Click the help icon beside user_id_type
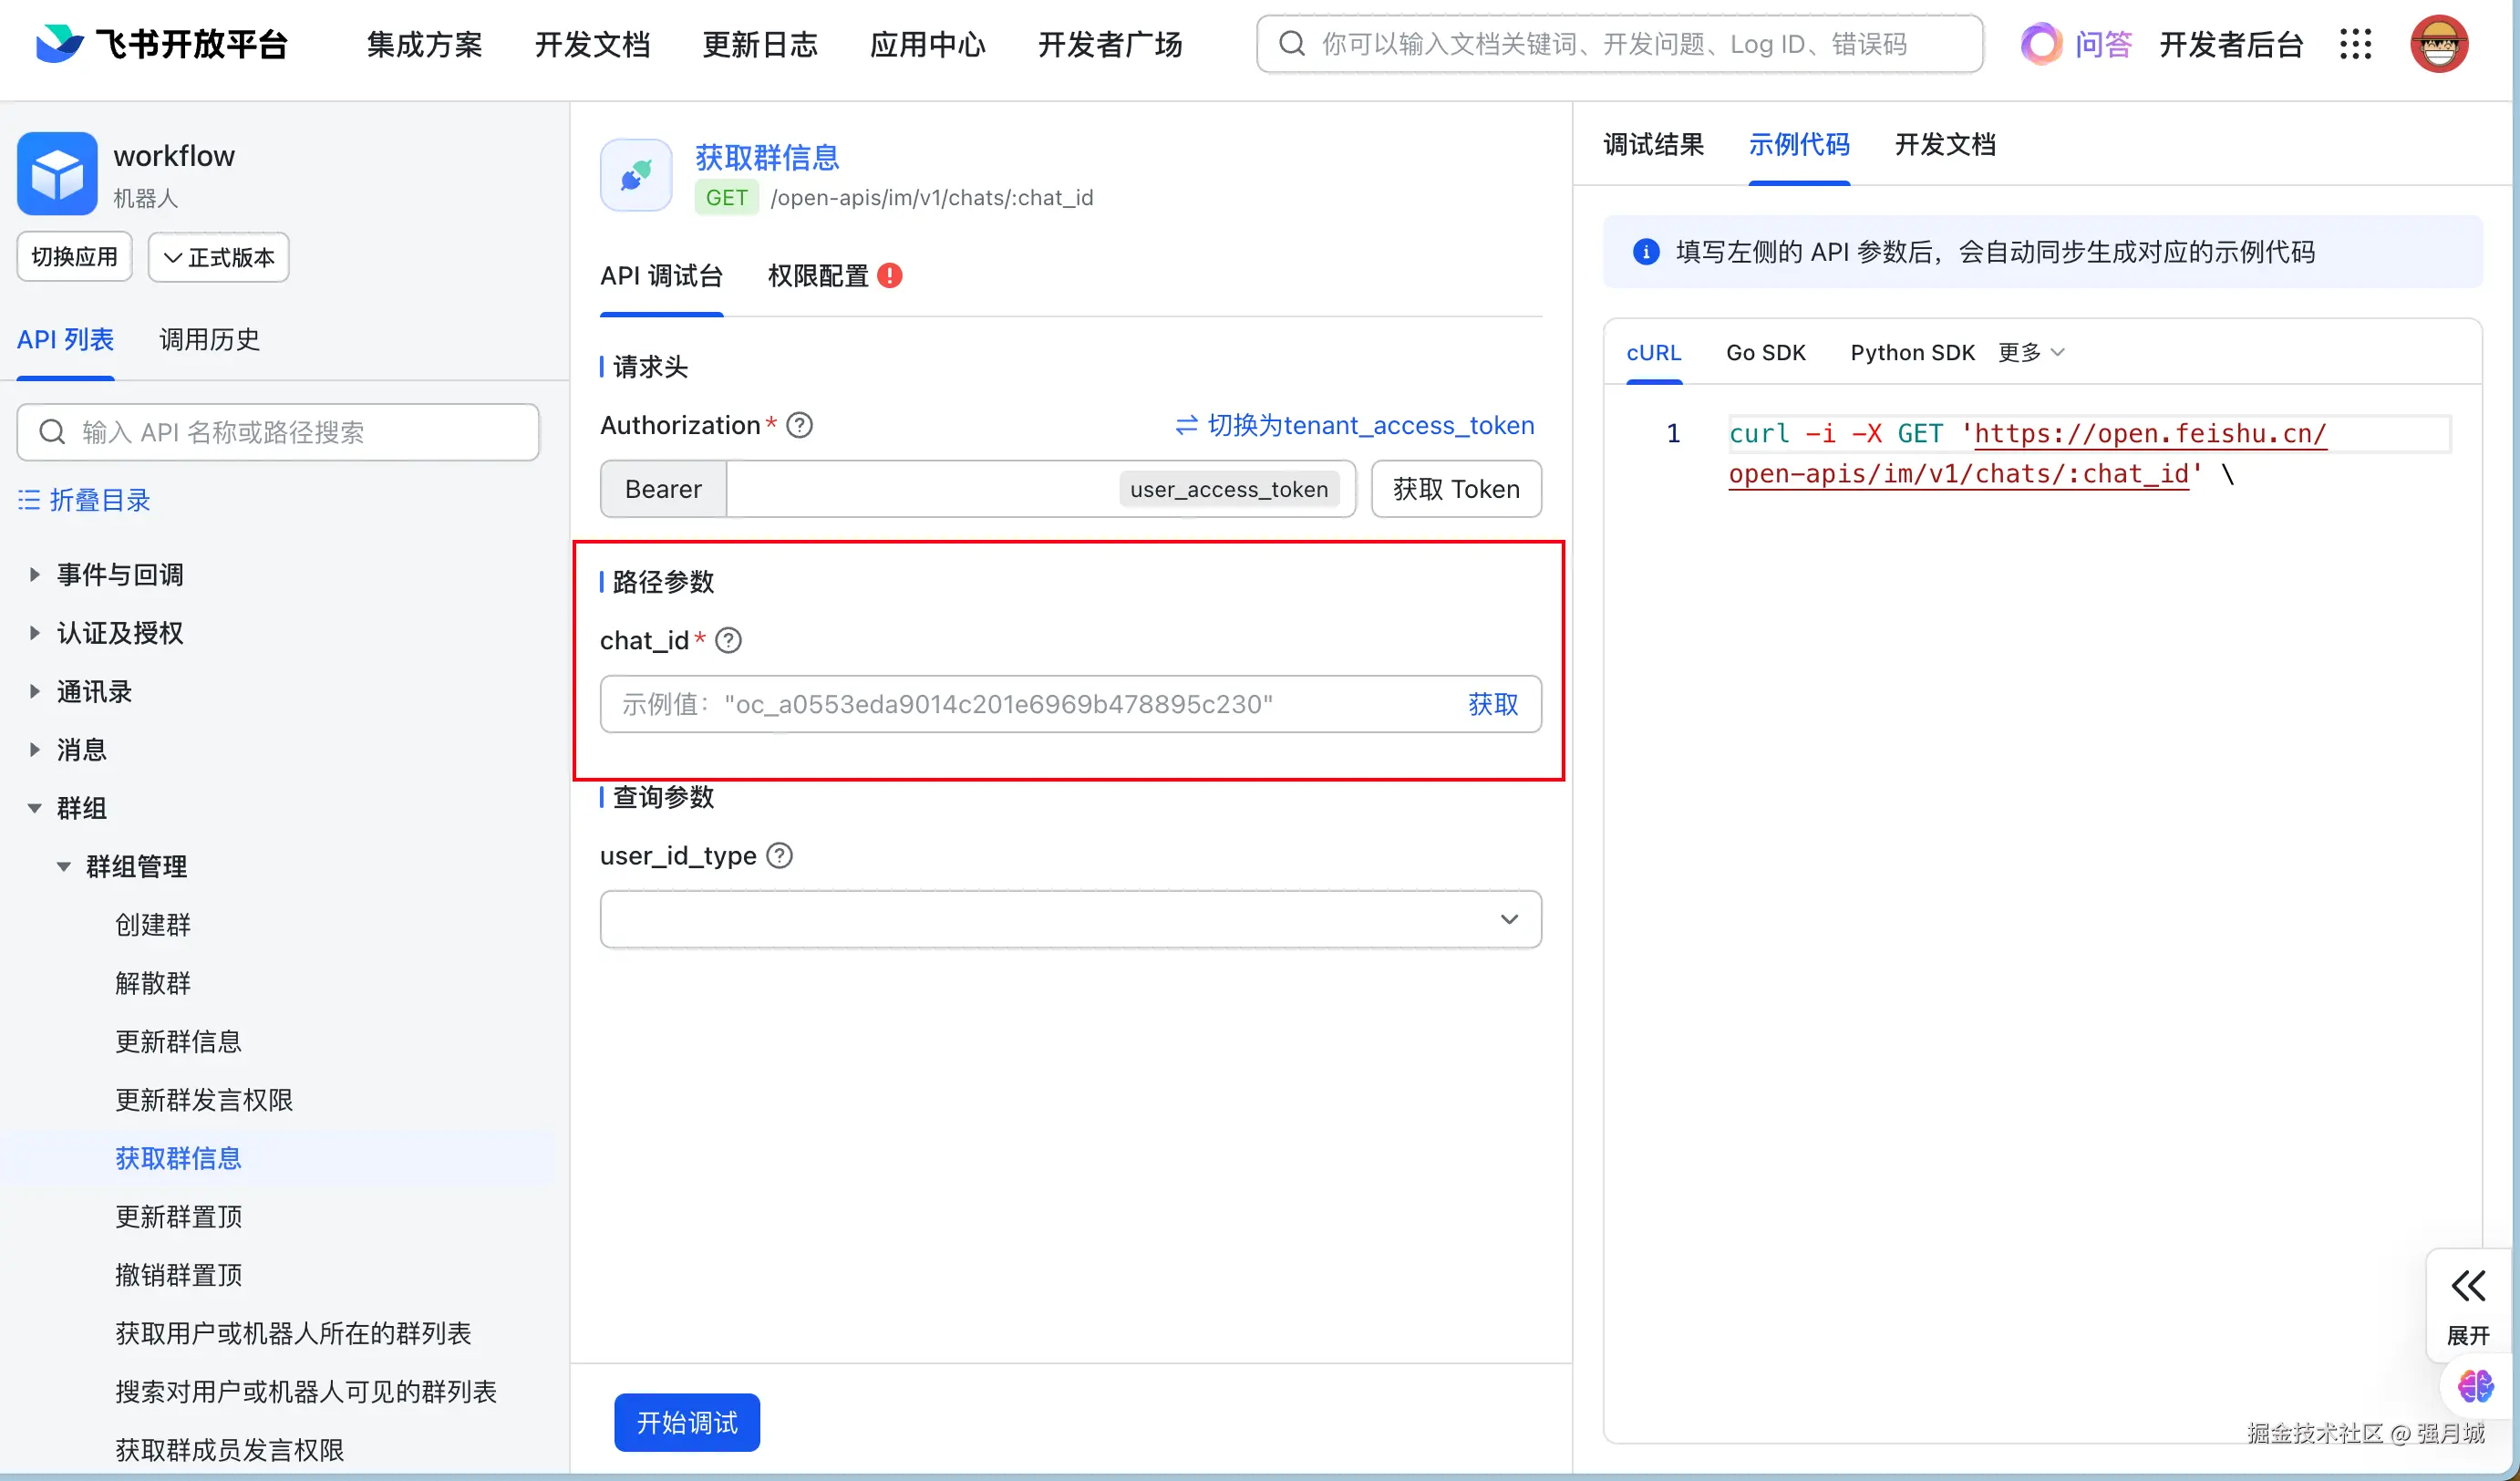 (x=779, y=856)
